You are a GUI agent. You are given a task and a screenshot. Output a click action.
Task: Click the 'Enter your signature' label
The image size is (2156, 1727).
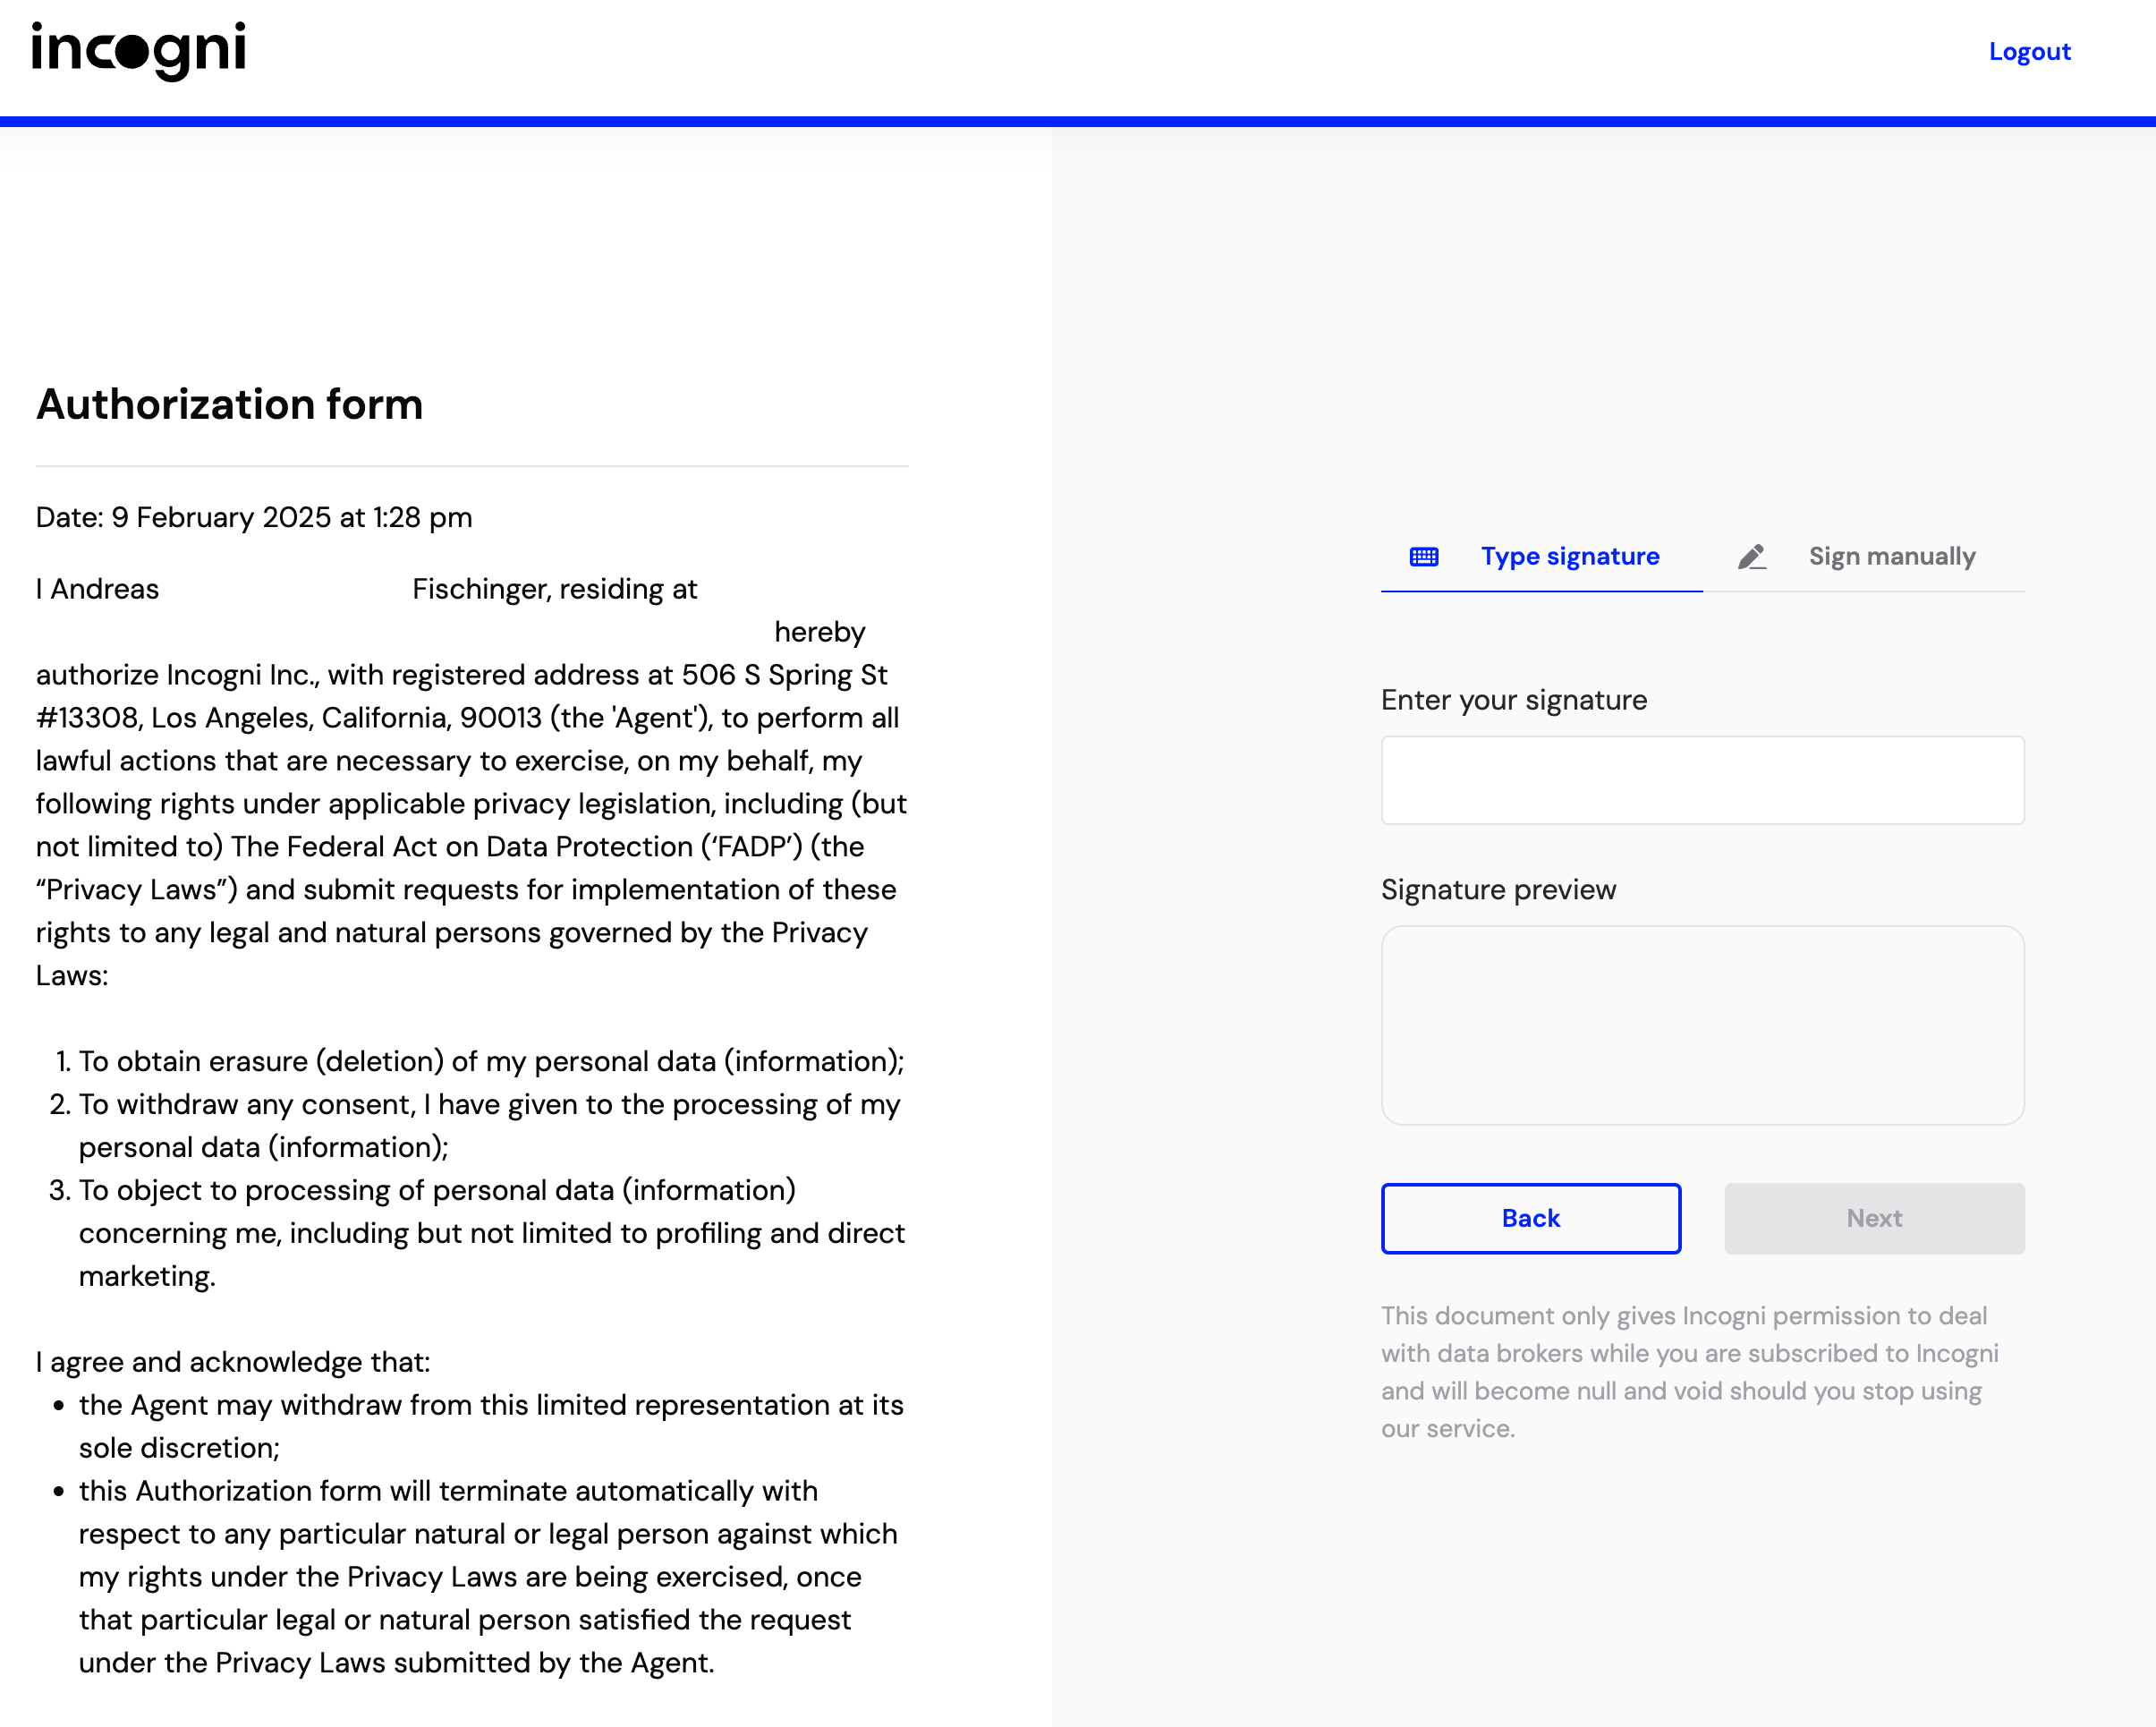1513,700
